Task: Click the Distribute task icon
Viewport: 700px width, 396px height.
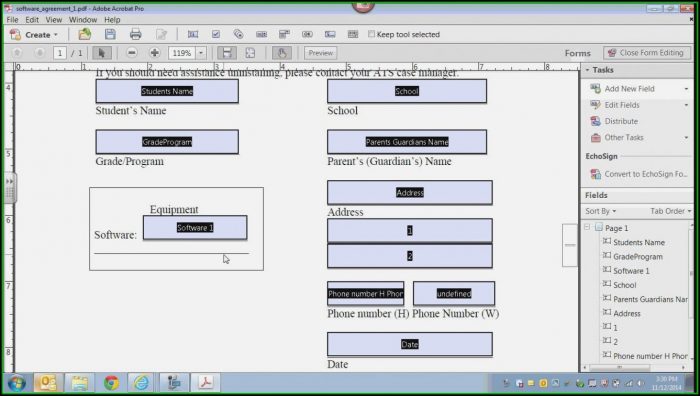Action: coord(596,121)
